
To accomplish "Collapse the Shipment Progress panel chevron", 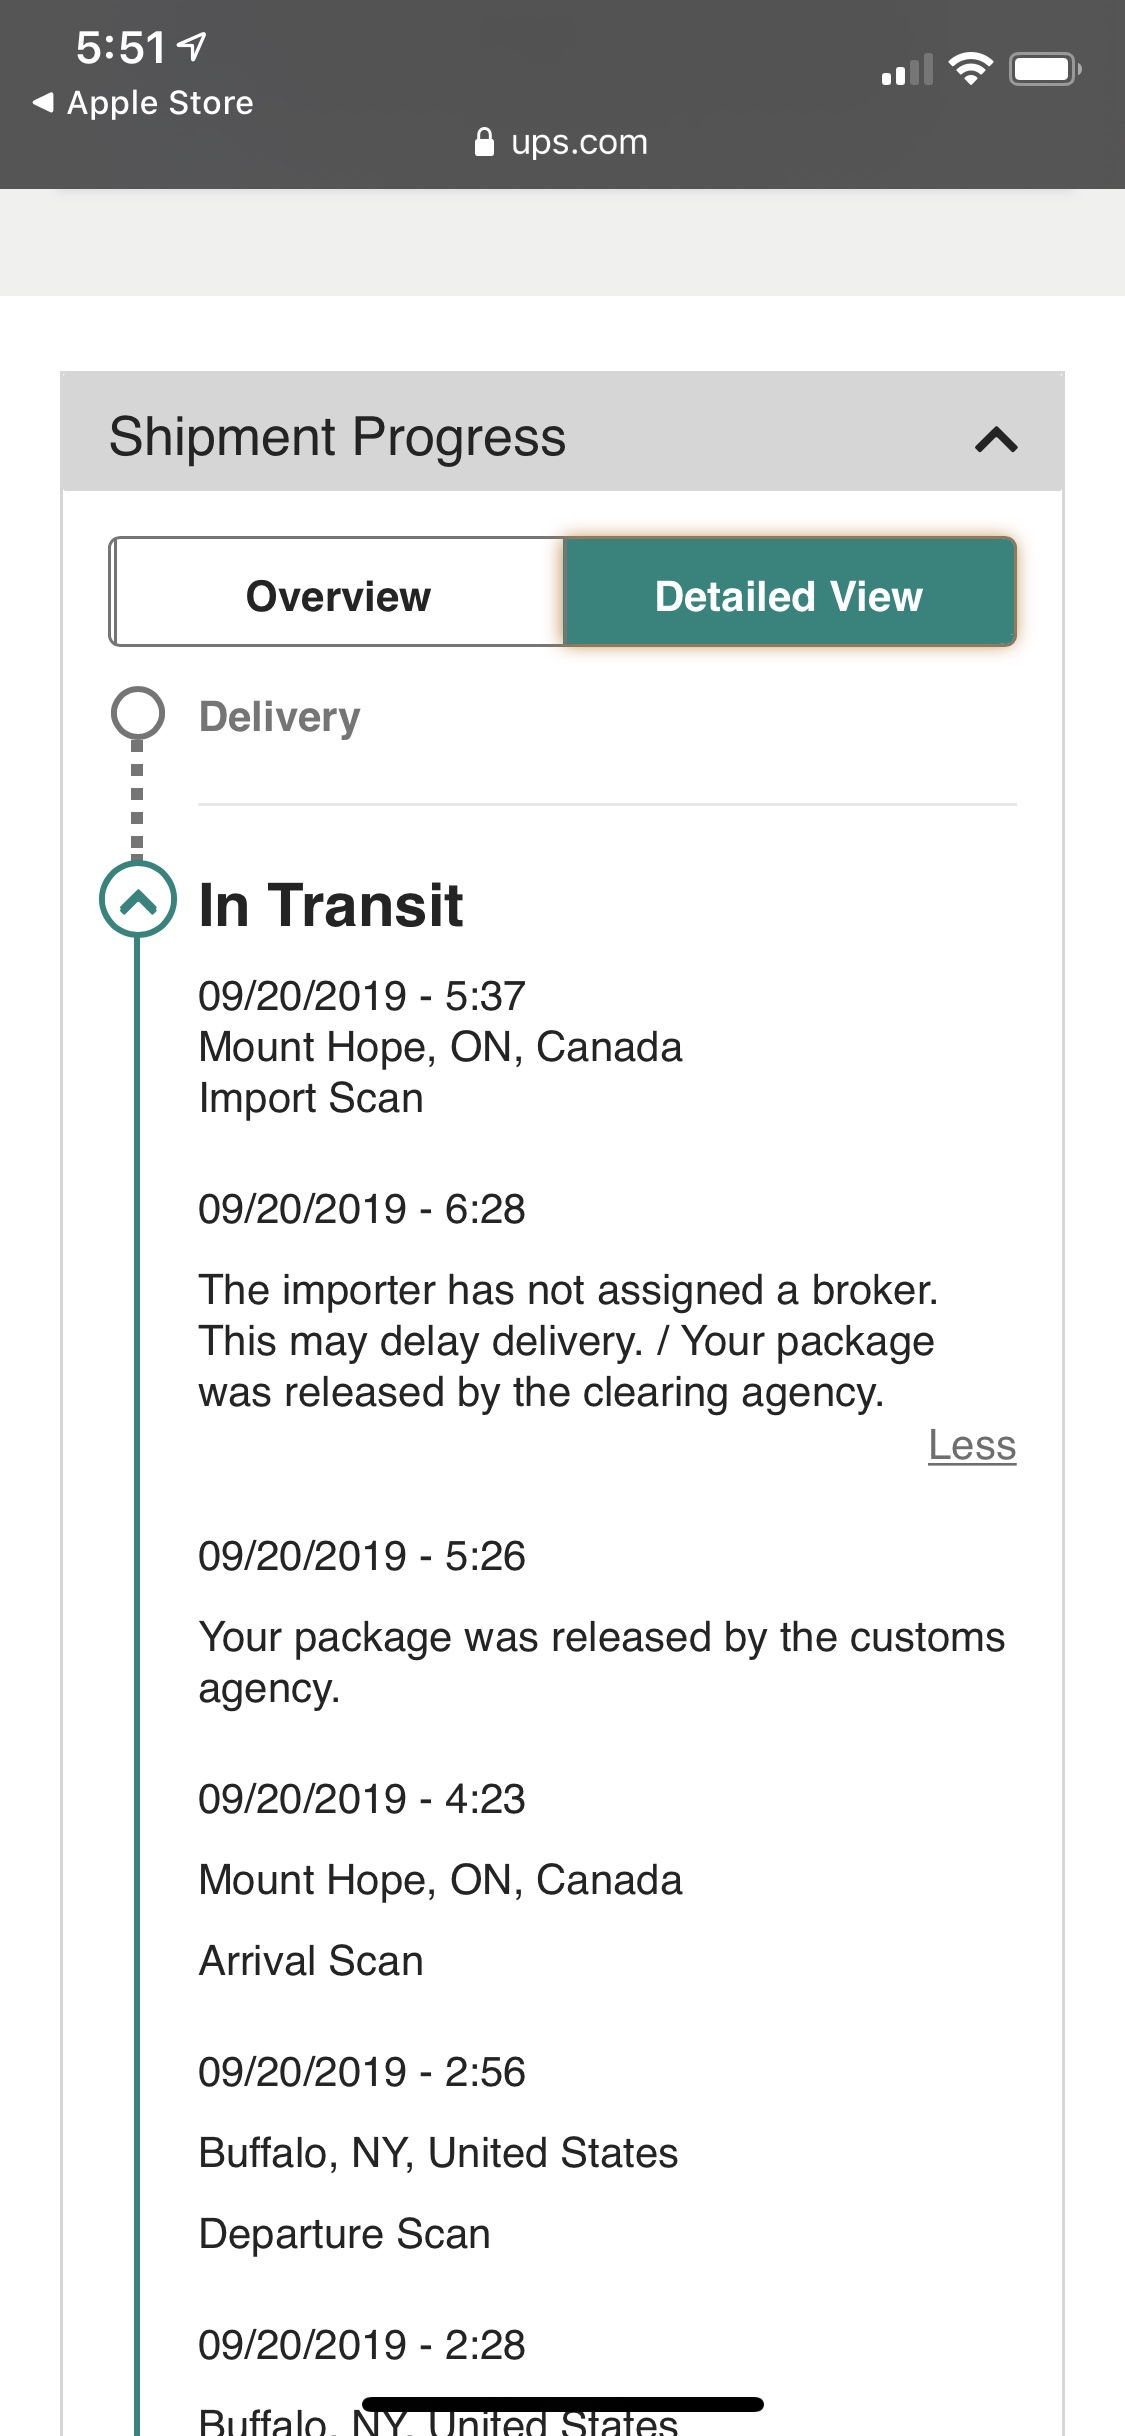I will [996, 439].
